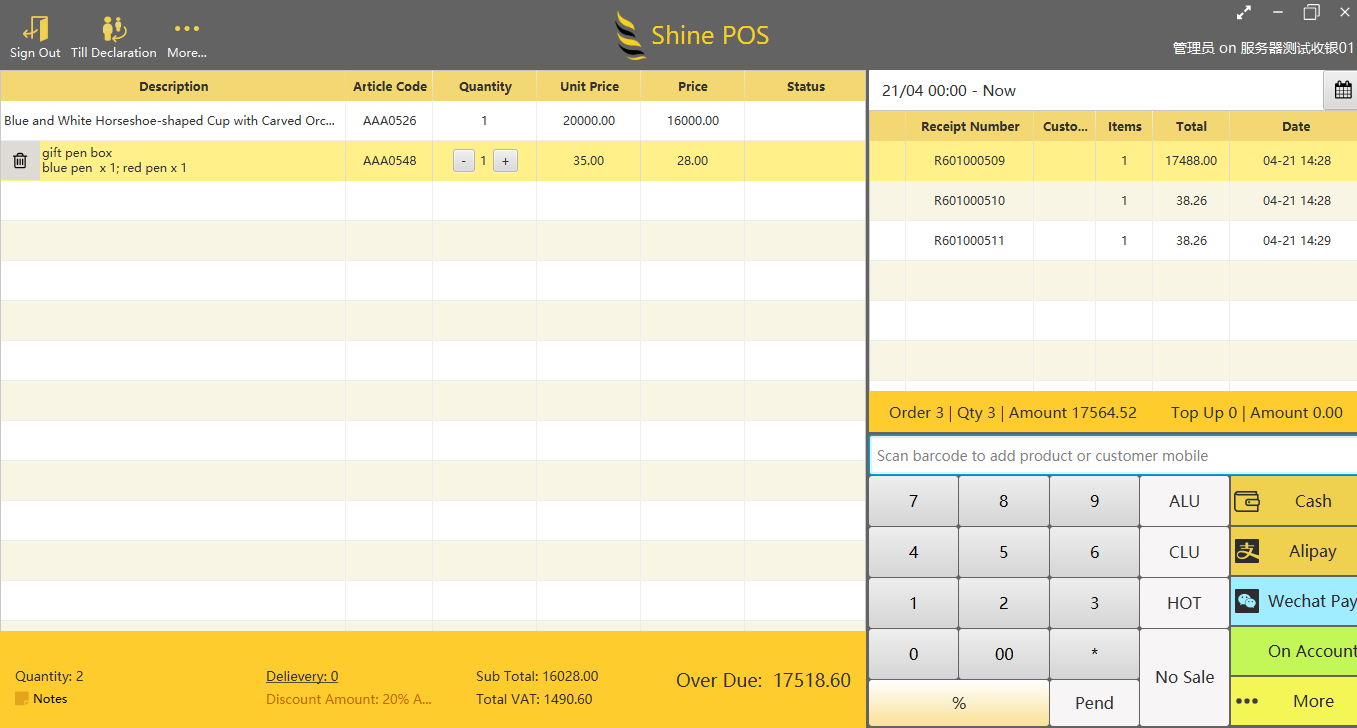The height and width of the screenshot is (728, 1357).
Task: Pay with Cash
Action: point(1293,501)
